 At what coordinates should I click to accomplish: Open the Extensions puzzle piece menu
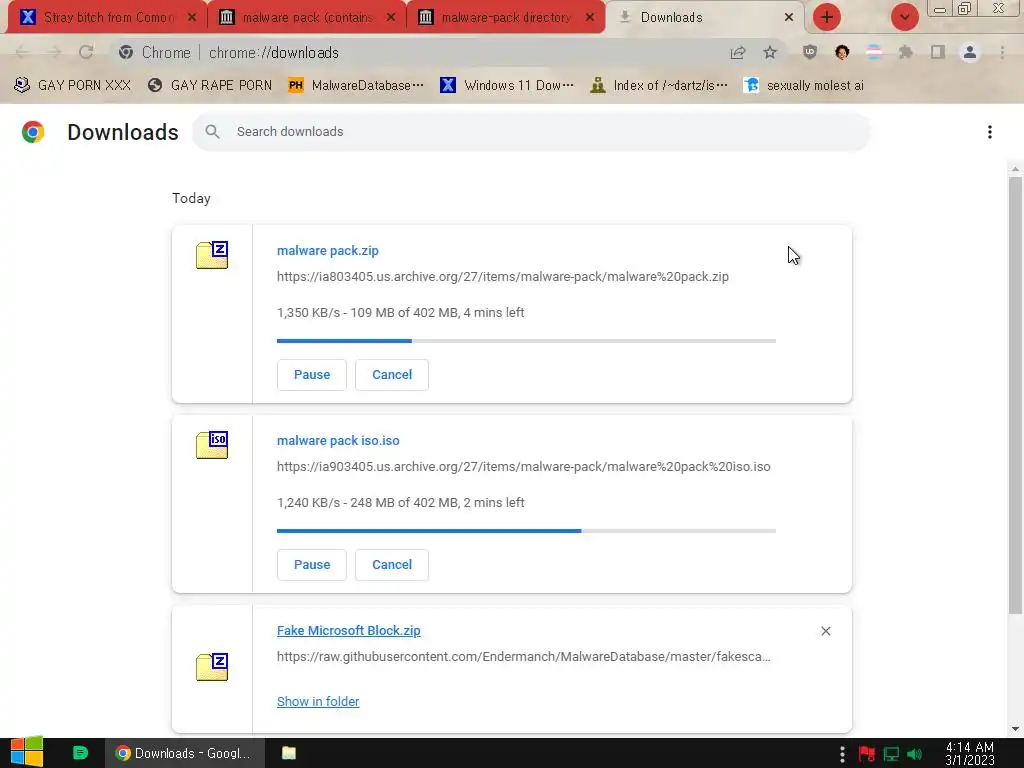906,52
